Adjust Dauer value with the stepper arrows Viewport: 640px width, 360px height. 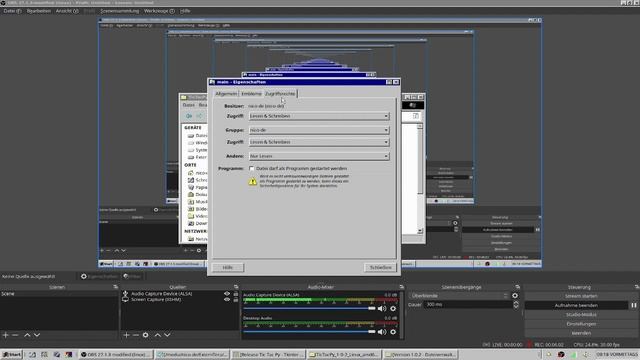click(516, 304)
